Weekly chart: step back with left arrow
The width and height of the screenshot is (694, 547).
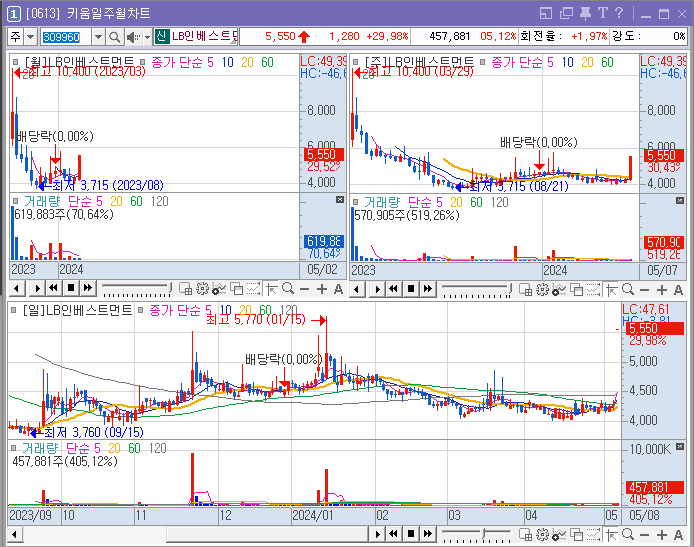click(x=357, y=289)
